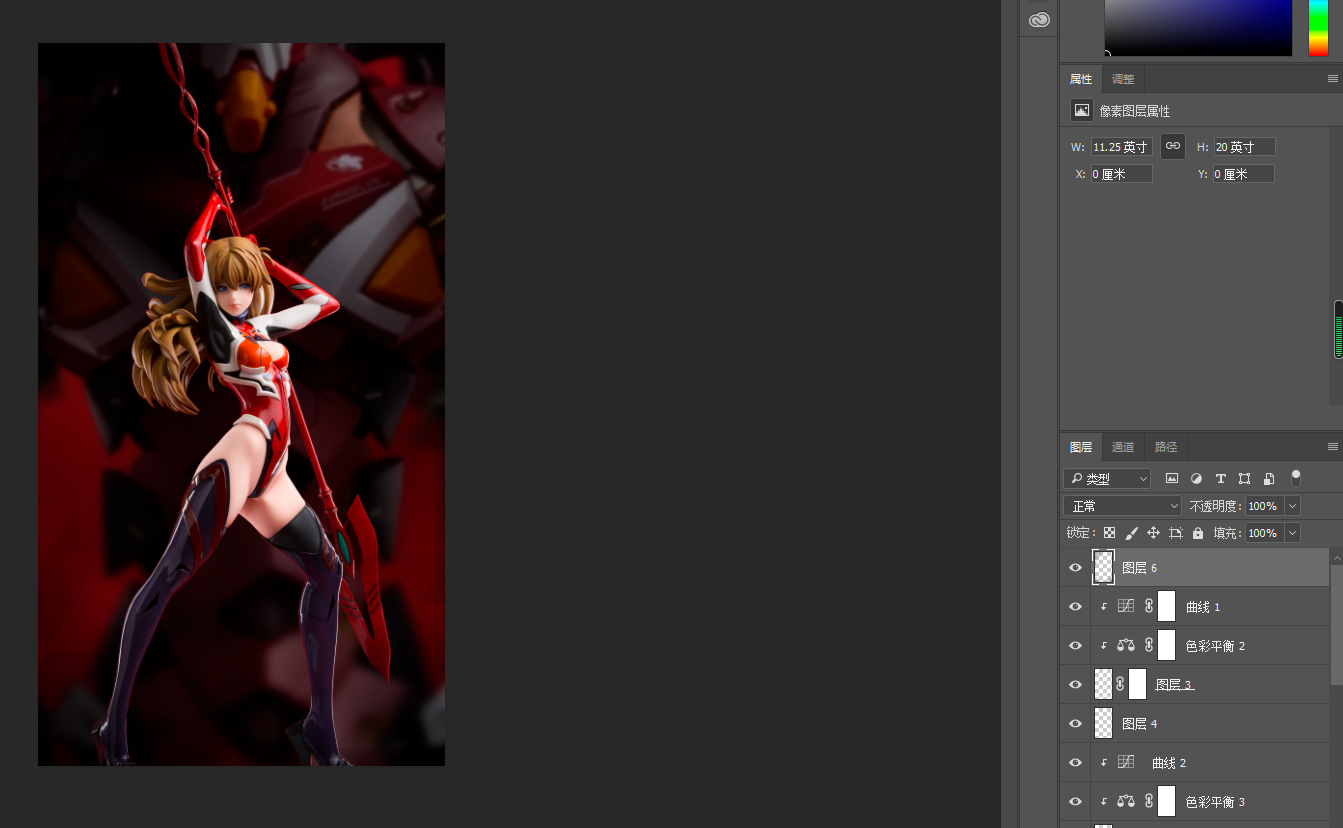
Task: Click the lock image pixels brush icon
Action: [1131, 533]
